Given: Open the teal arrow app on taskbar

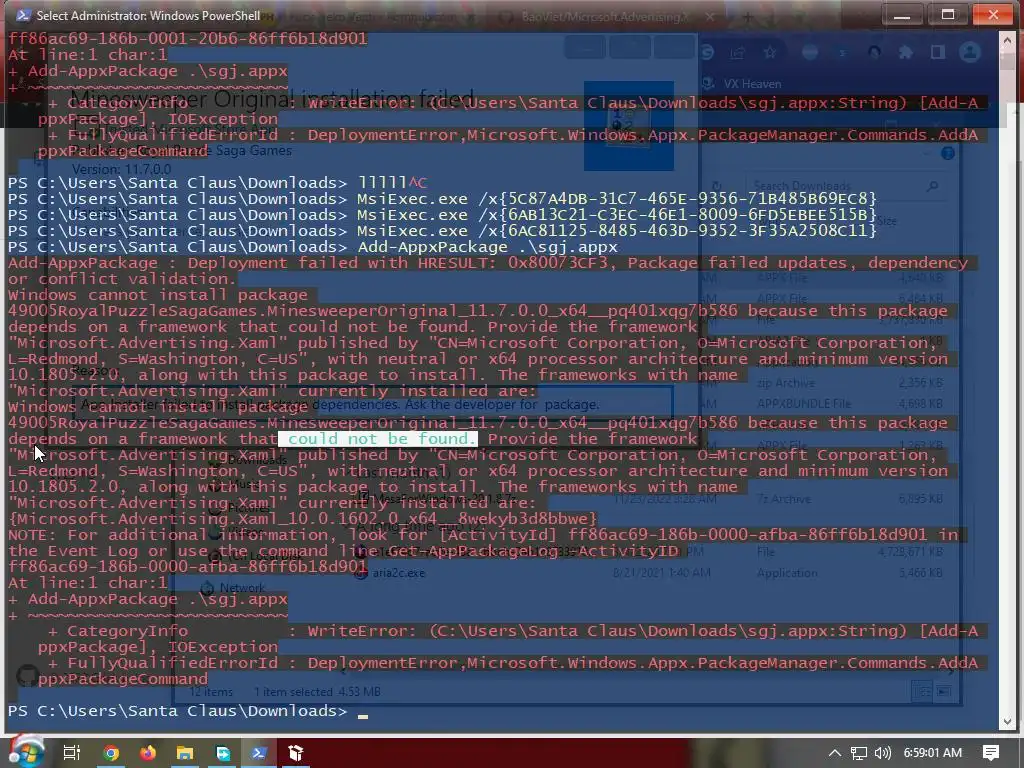Looking at the screenshot, I should [x=223, y=753].
